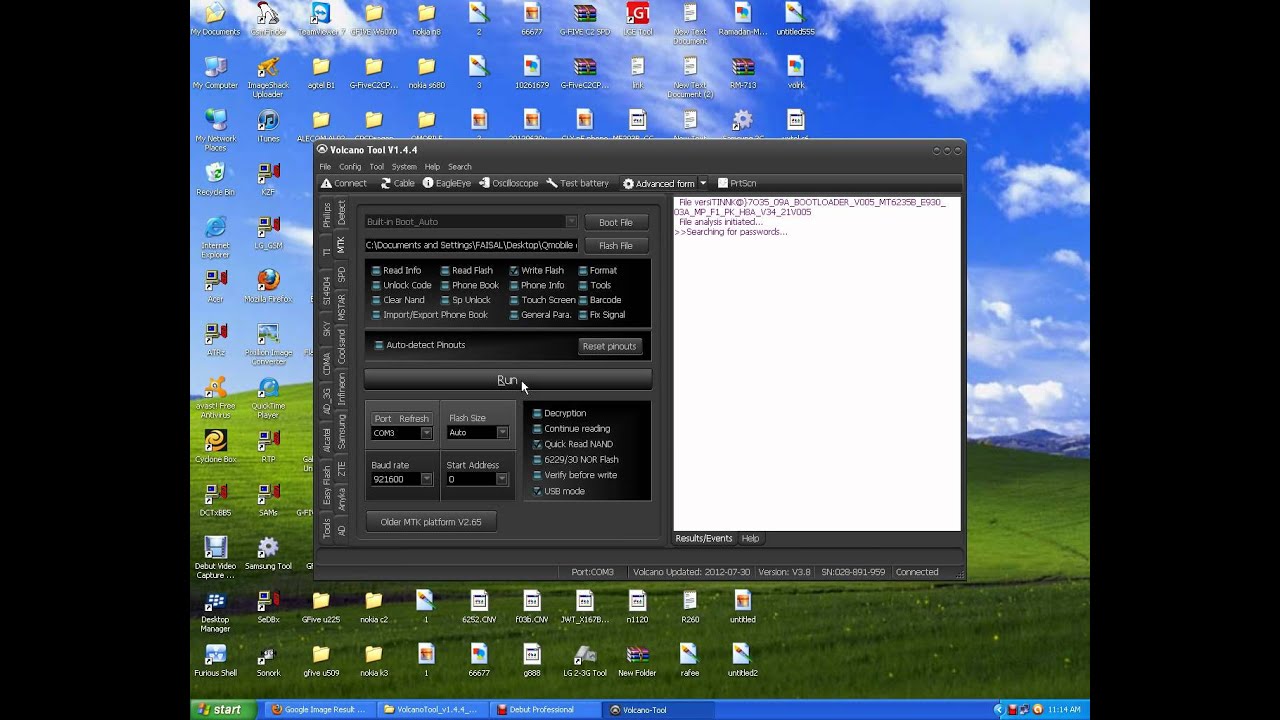Open the System menu
This screenshot has height=720, width=1280.
tap(404, 167)
